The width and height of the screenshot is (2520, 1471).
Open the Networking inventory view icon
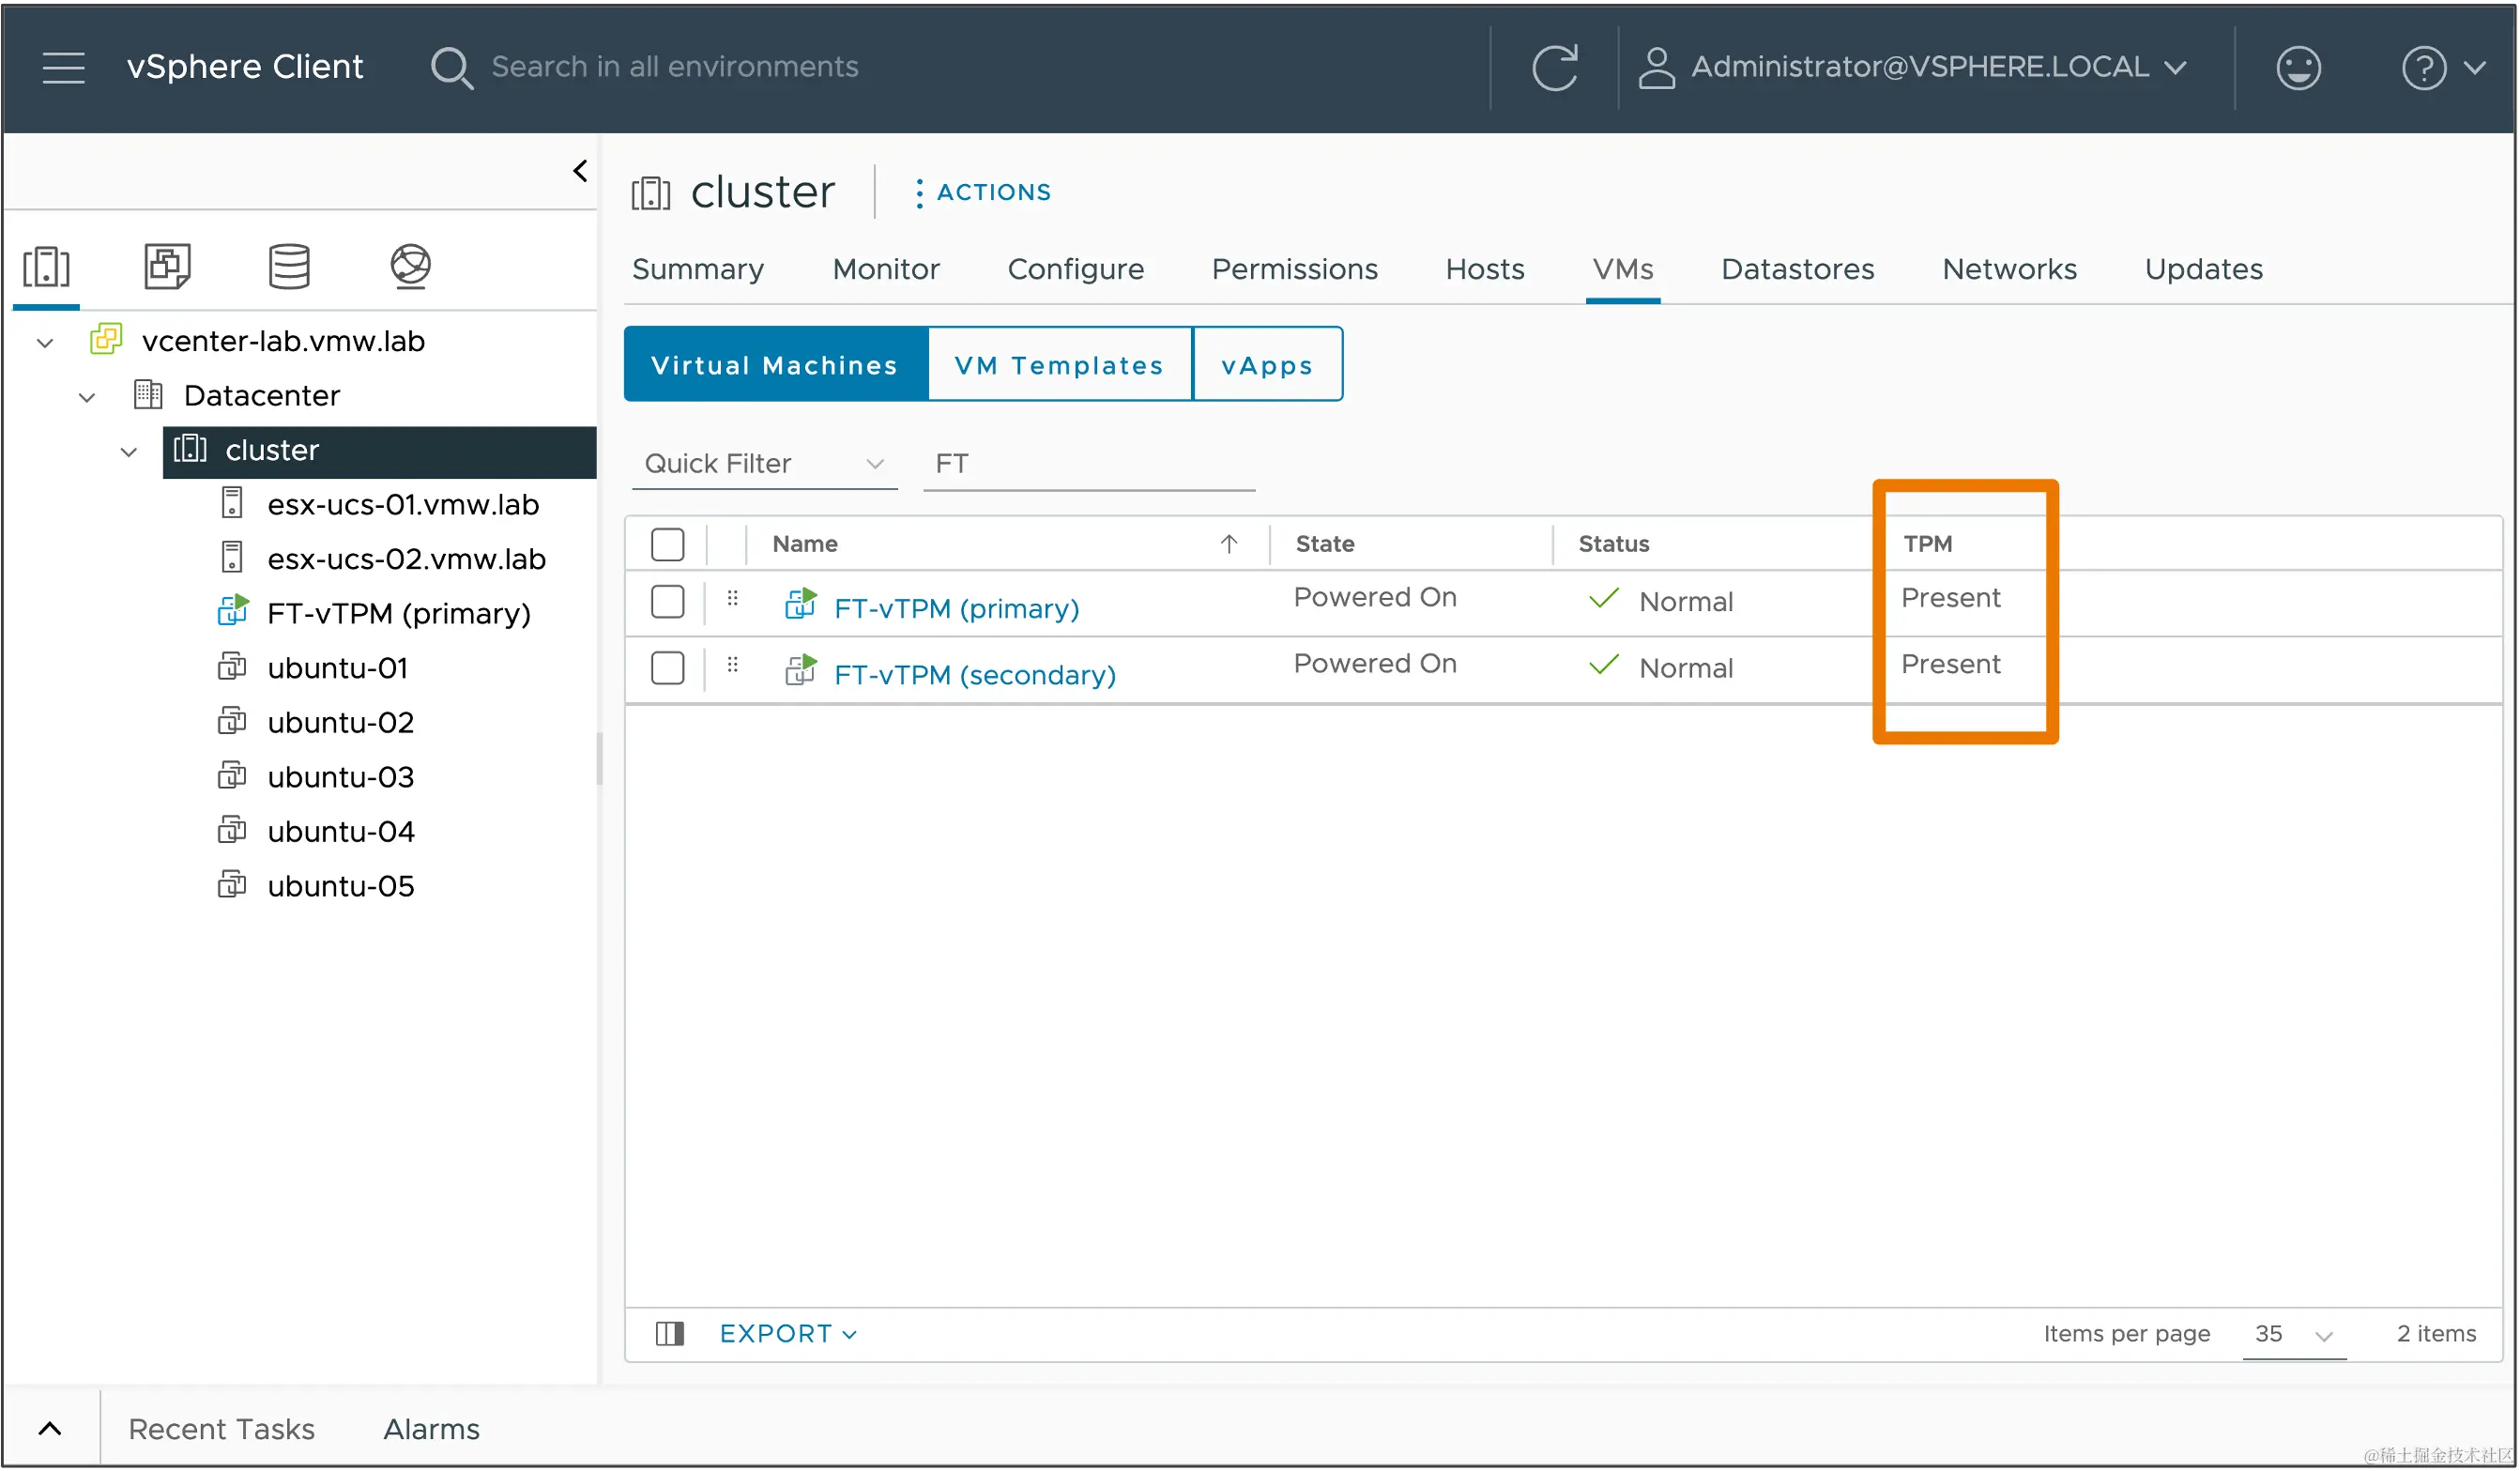409,265
